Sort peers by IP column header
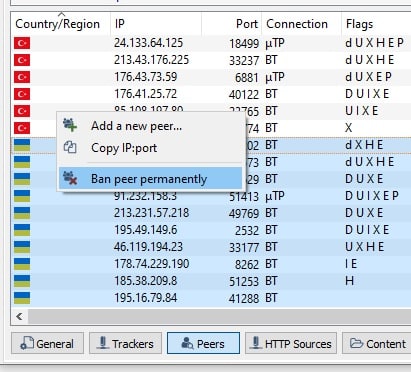Screen dimensions: 411x372 pos(156,24)
